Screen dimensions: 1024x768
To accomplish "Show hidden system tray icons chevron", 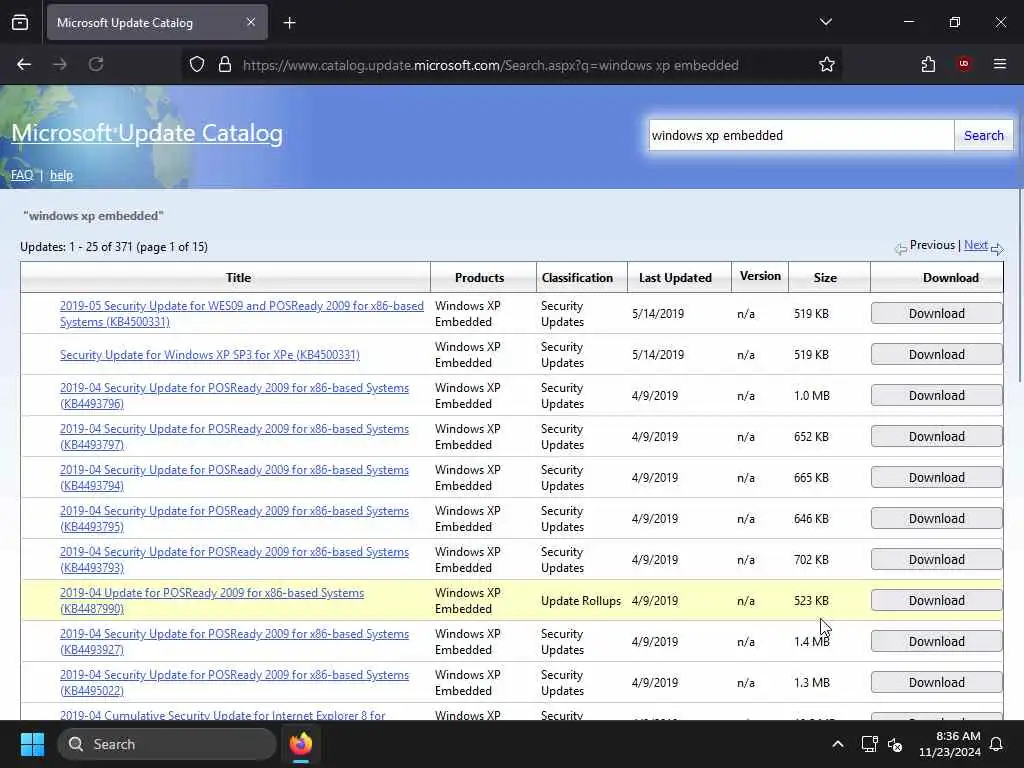I will pos(838,744).
